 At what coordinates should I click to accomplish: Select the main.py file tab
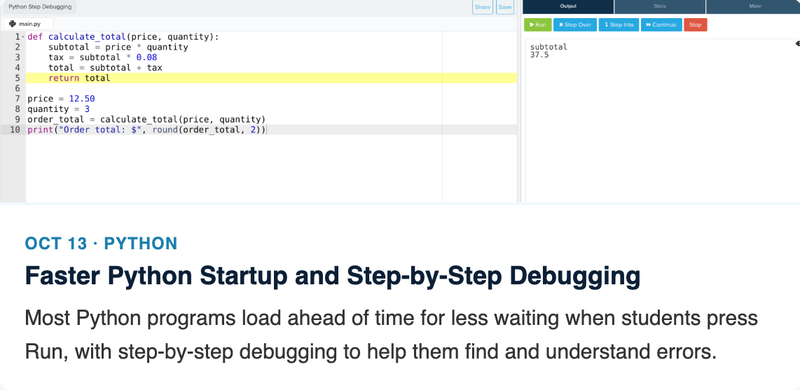(x=29, y=24)
